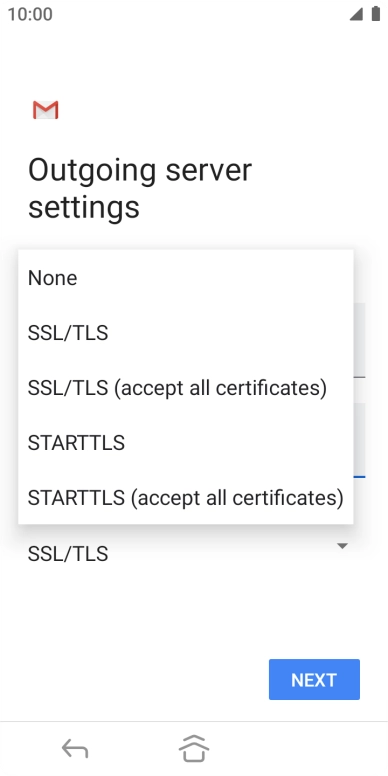This screenshot has width=388, height=776.
Task: Tap the Outgoing server settings heading
Action: pyautogui.click(x=140, y=188)
